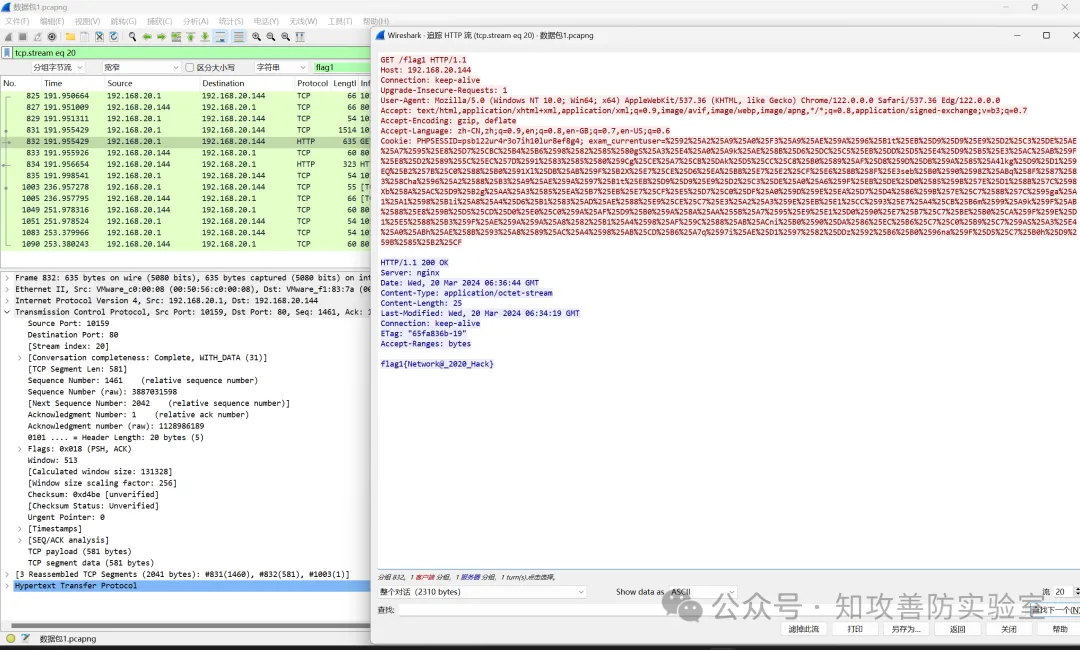This screenshot has height=650, width=1080.
Task: Open the Show data as ASCII dropdown
Action: (703, 591)
